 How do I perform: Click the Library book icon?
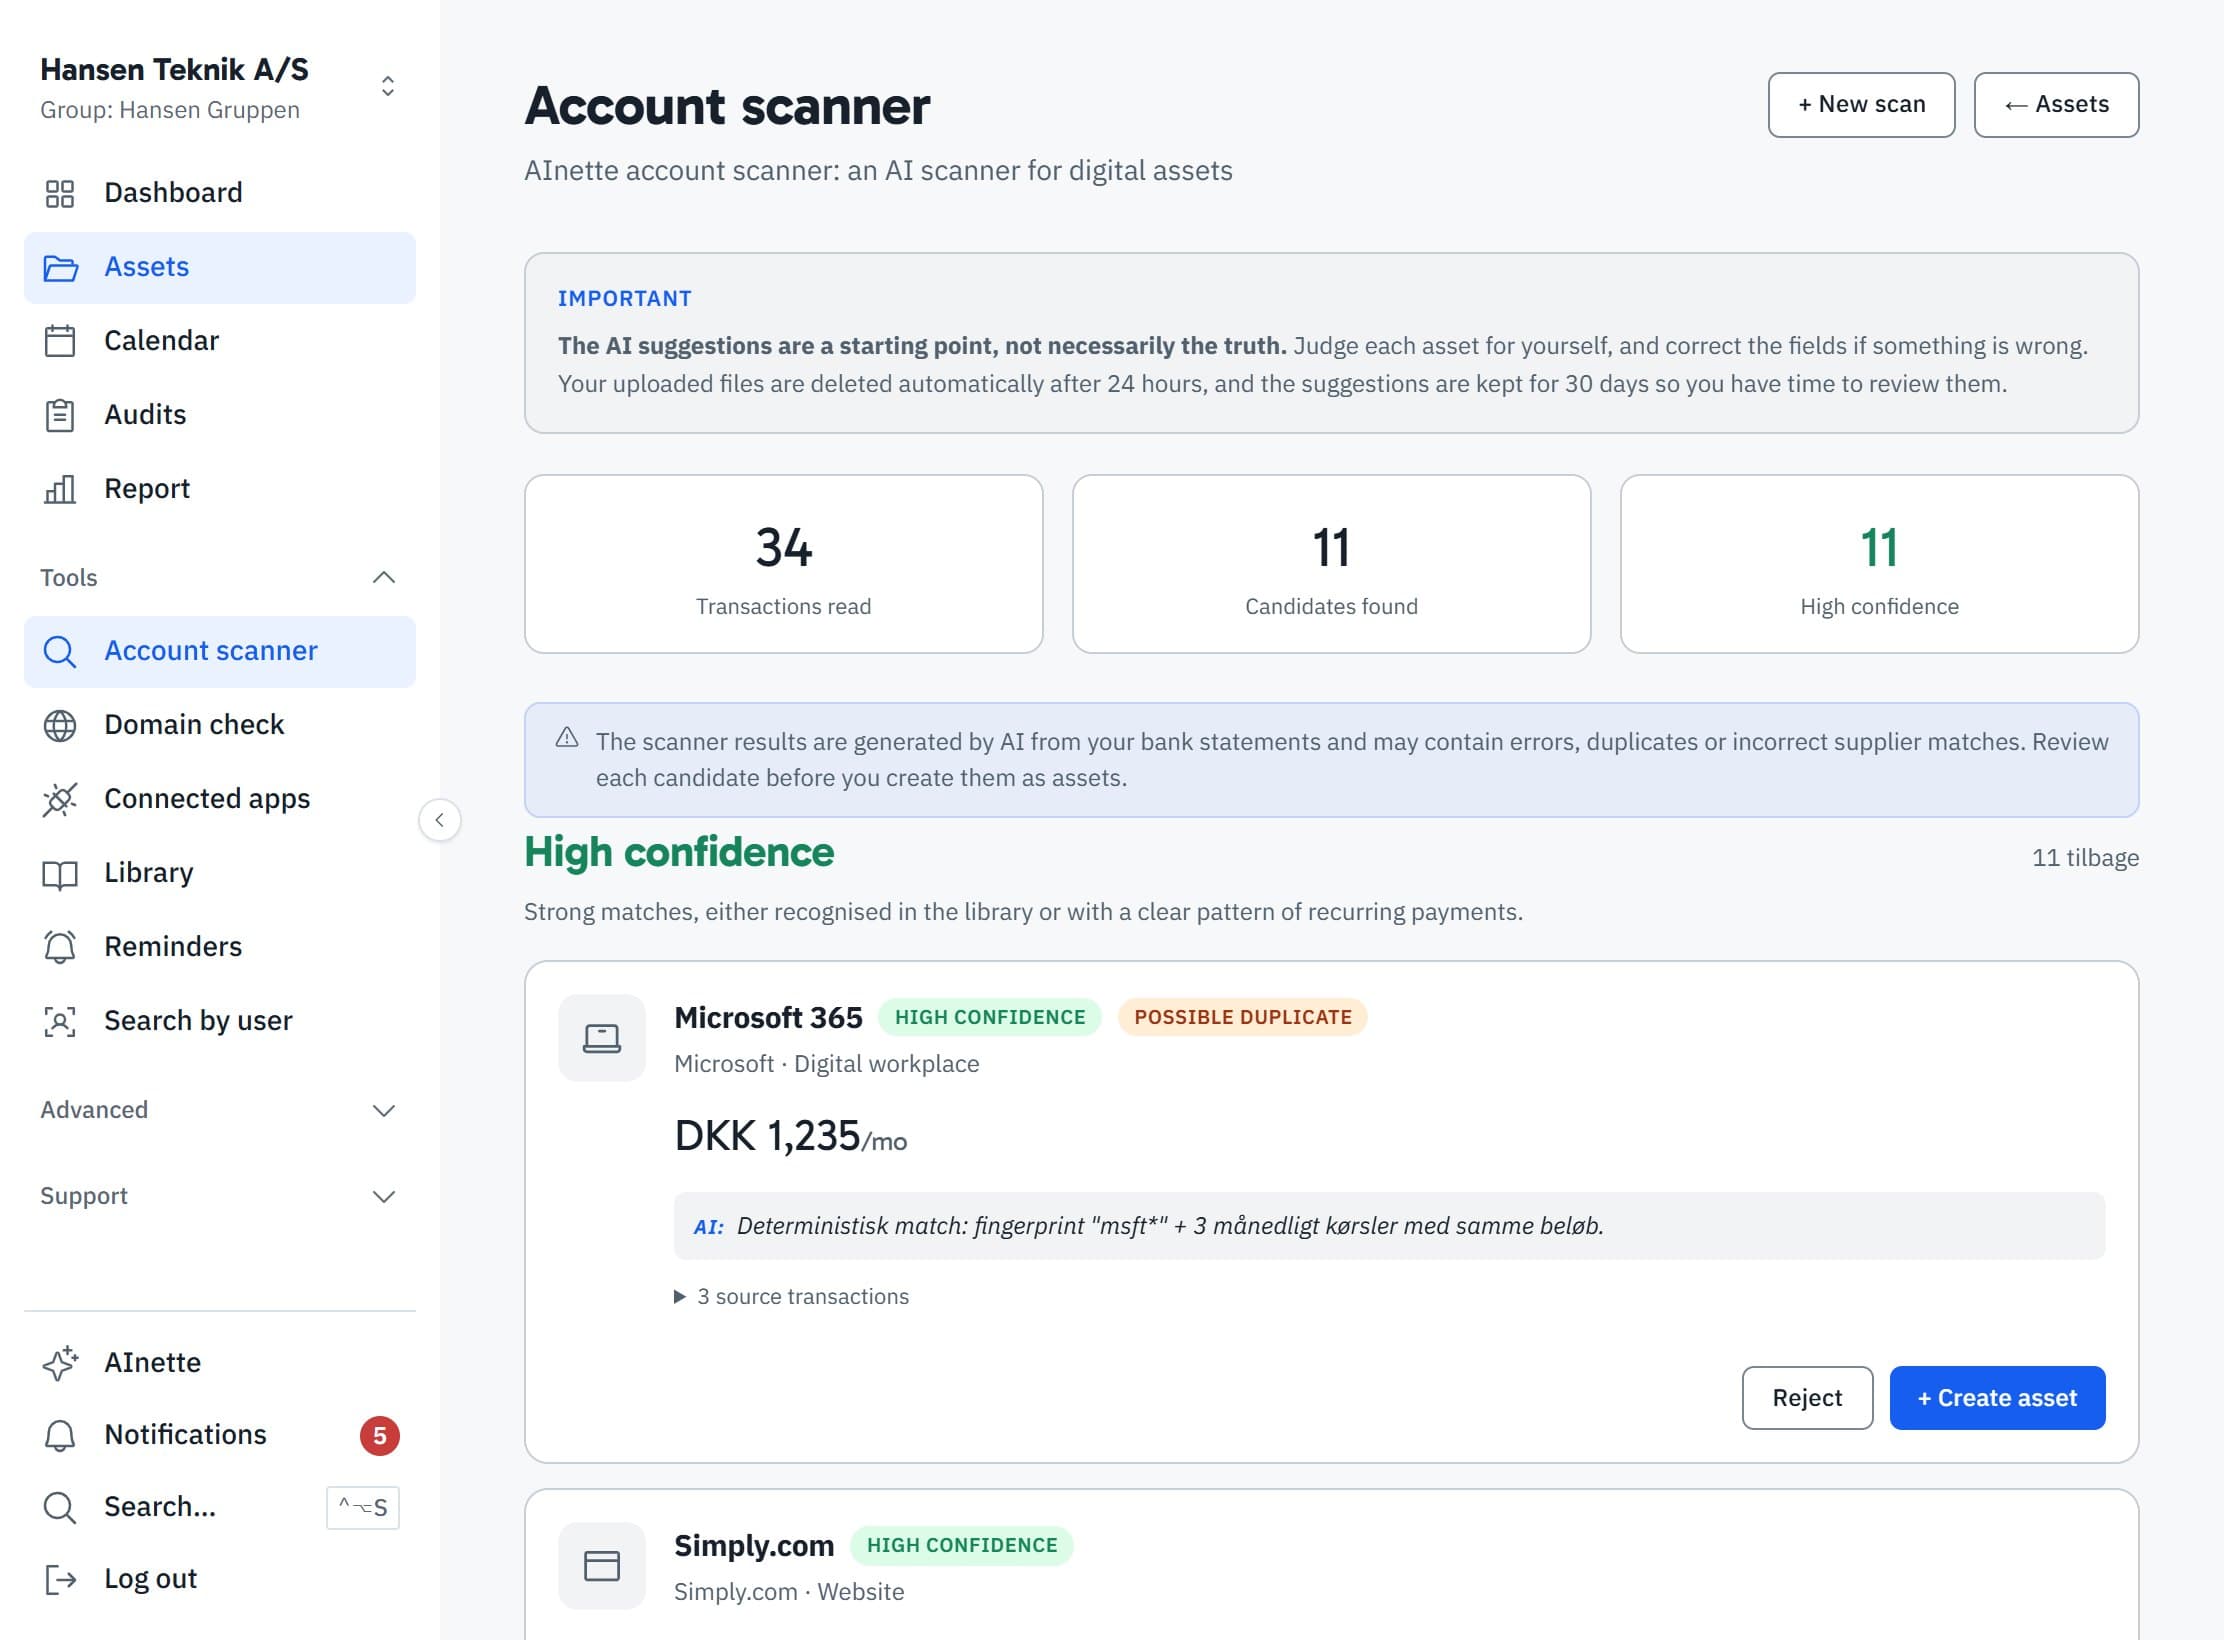pyautogui.click(x=60, y=874)
